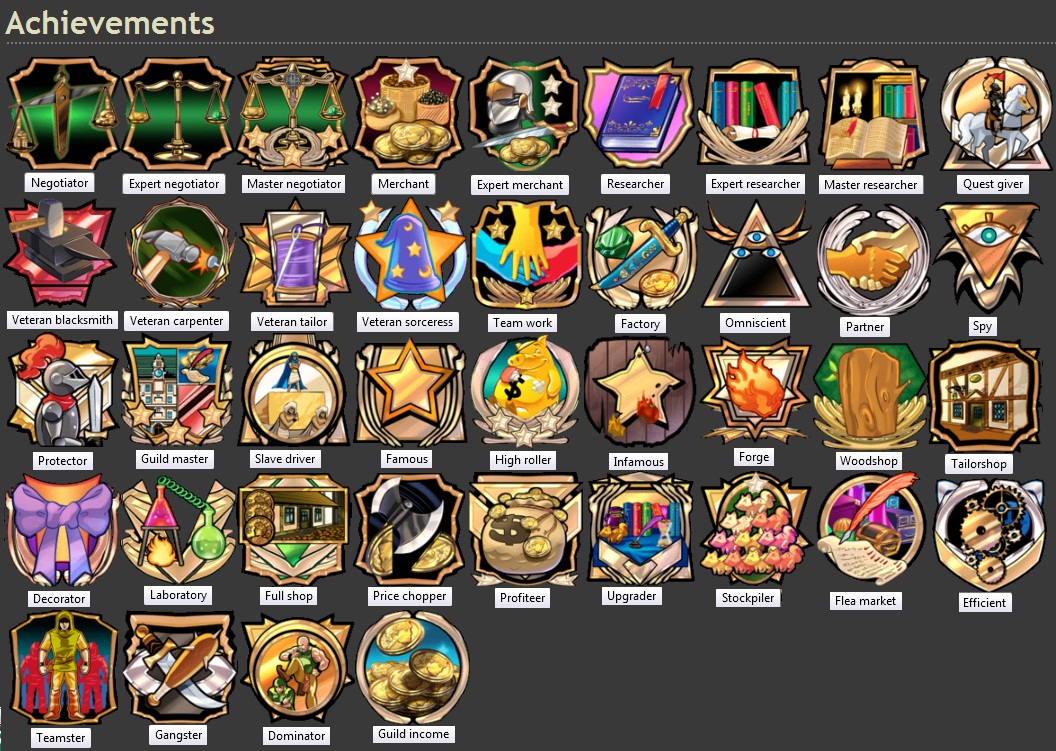Select the Gangster crossed weapons badge

point(179,668)
